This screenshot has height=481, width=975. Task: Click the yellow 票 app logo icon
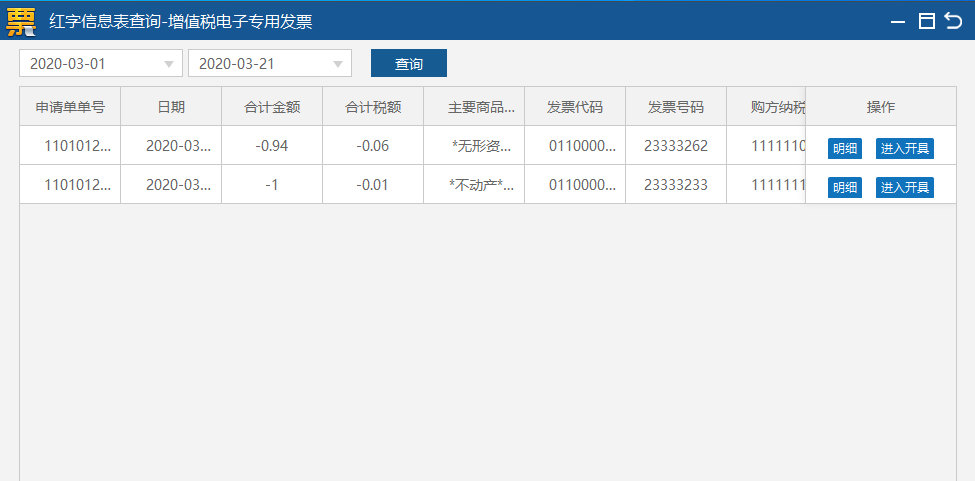(21, 22)
